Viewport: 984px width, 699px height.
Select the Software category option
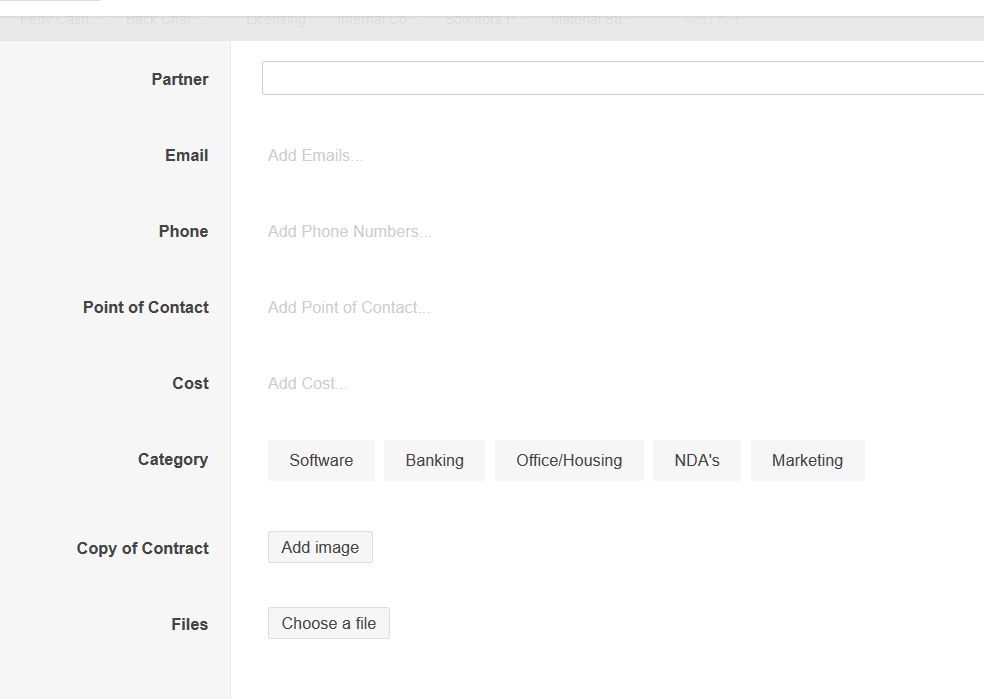pos(321,461)
